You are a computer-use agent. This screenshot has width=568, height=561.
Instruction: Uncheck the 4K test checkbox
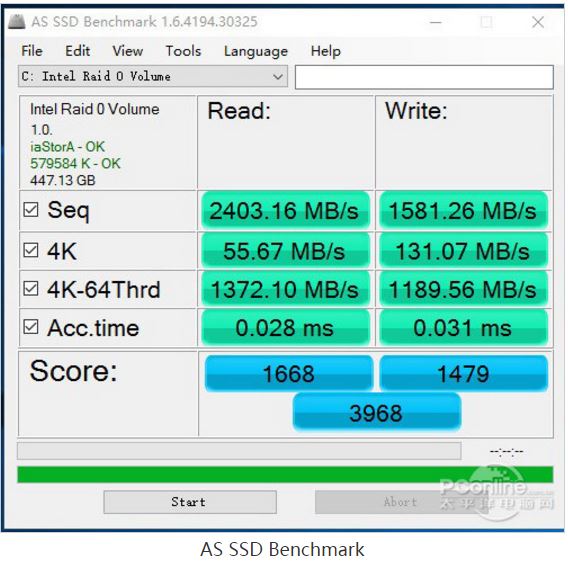point(31,250)
